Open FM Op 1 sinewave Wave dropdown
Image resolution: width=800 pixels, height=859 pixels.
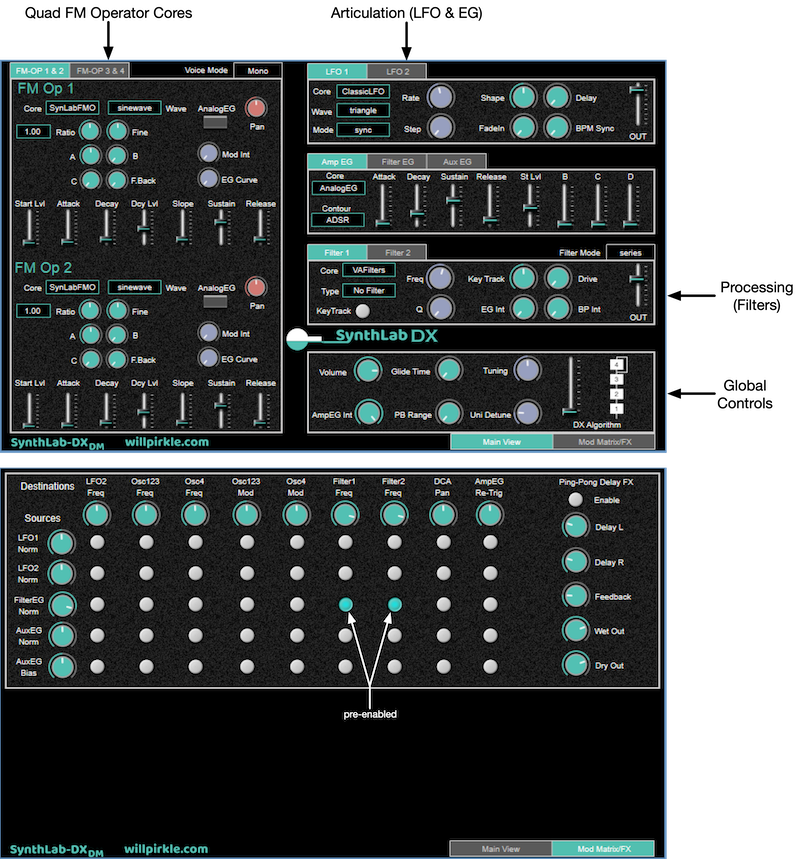[x=134, y=108]
